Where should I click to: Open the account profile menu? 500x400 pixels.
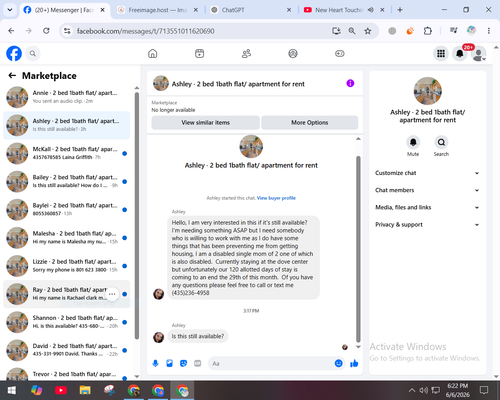pyautogui.click(x=479, y=54)
